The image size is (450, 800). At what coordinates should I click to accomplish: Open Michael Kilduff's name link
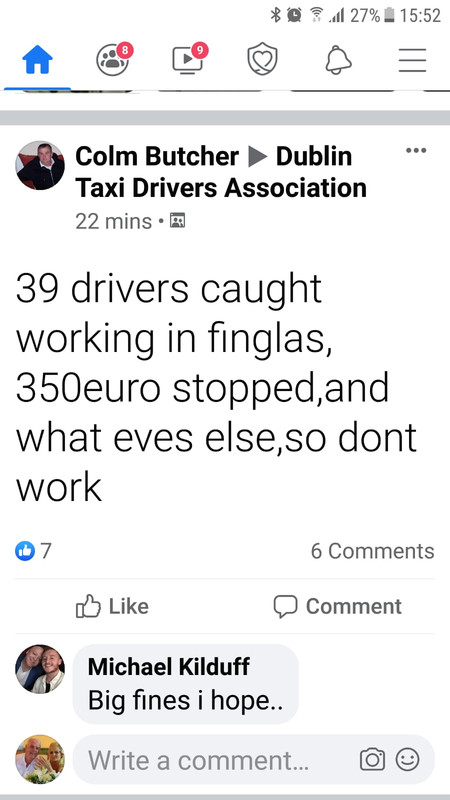coord(169,667)
